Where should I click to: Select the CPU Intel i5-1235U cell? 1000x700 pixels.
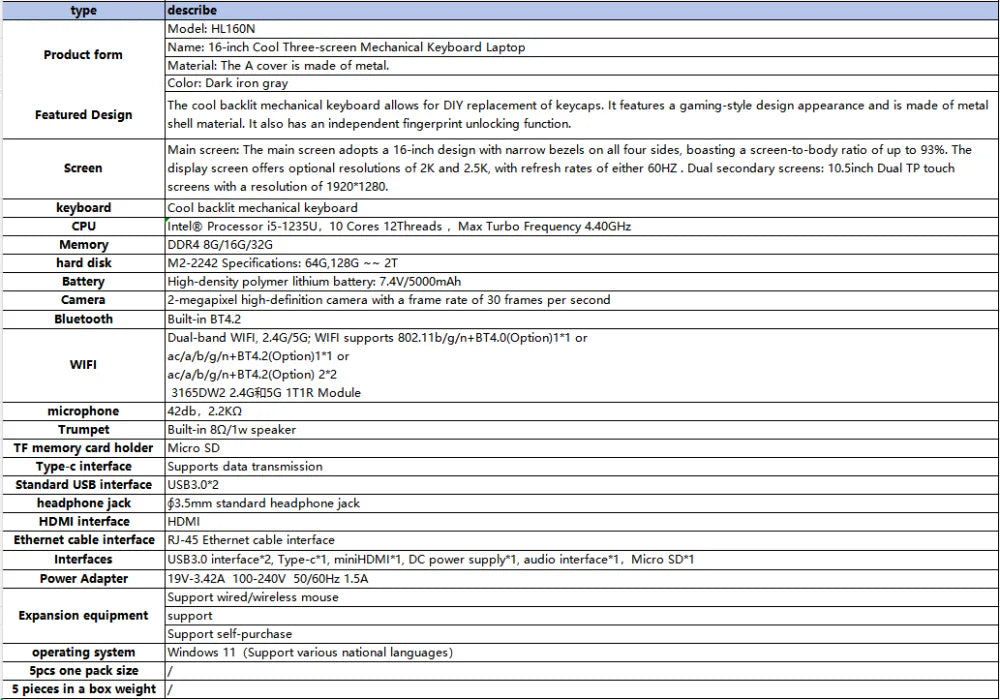pyautogui.click(x=582, y=227)
